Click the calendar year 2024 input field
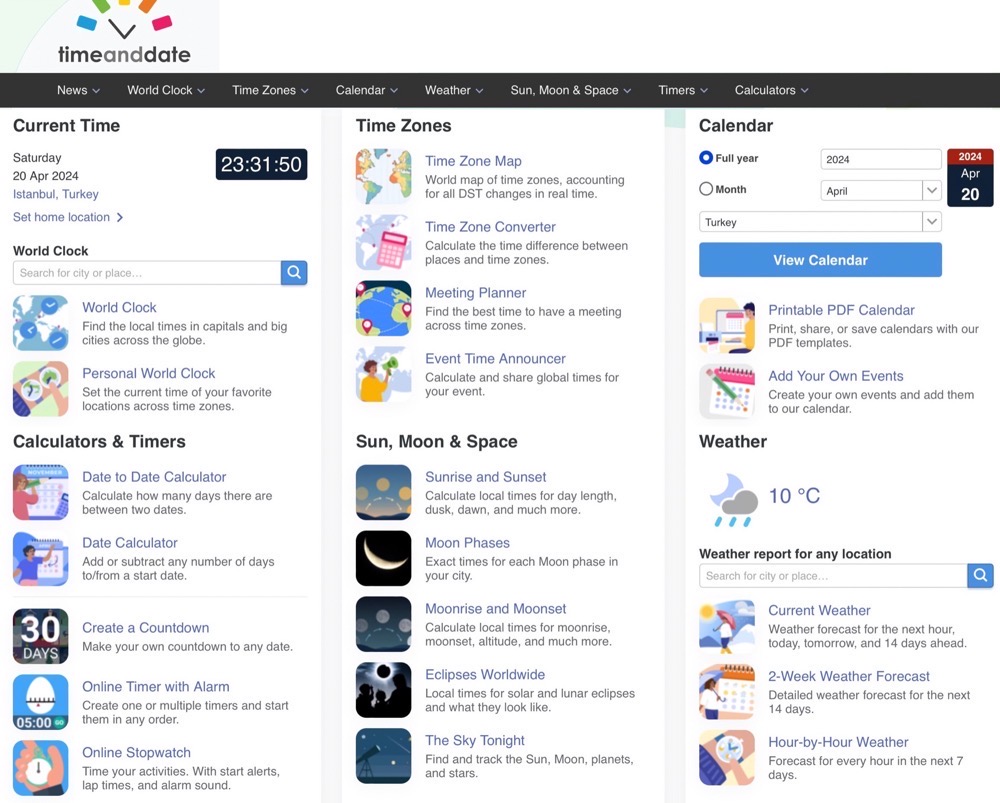This screenshot has height=803, width=1000. click(x=880, y=159)
